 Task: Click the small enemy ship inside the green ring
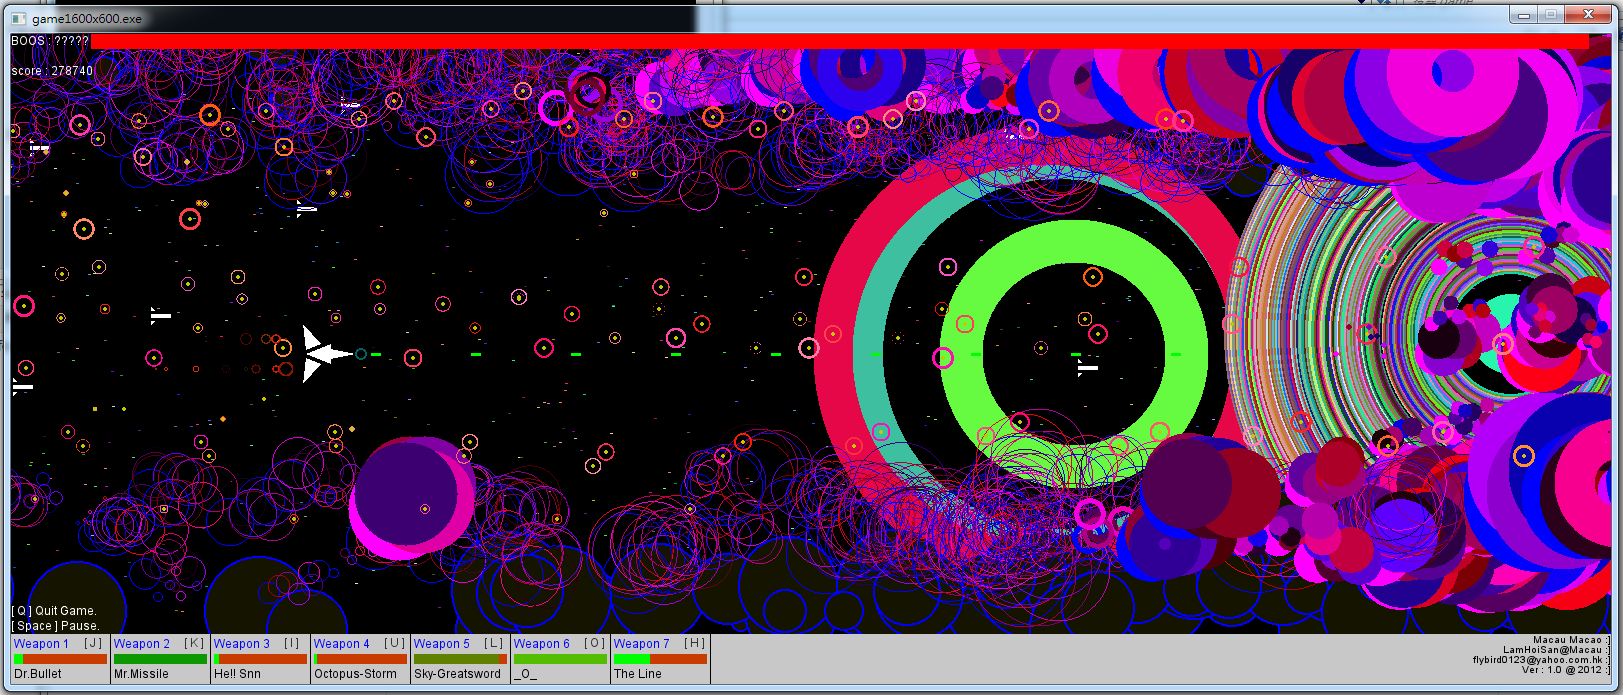pyautogui.click(x=1087, y=368)
